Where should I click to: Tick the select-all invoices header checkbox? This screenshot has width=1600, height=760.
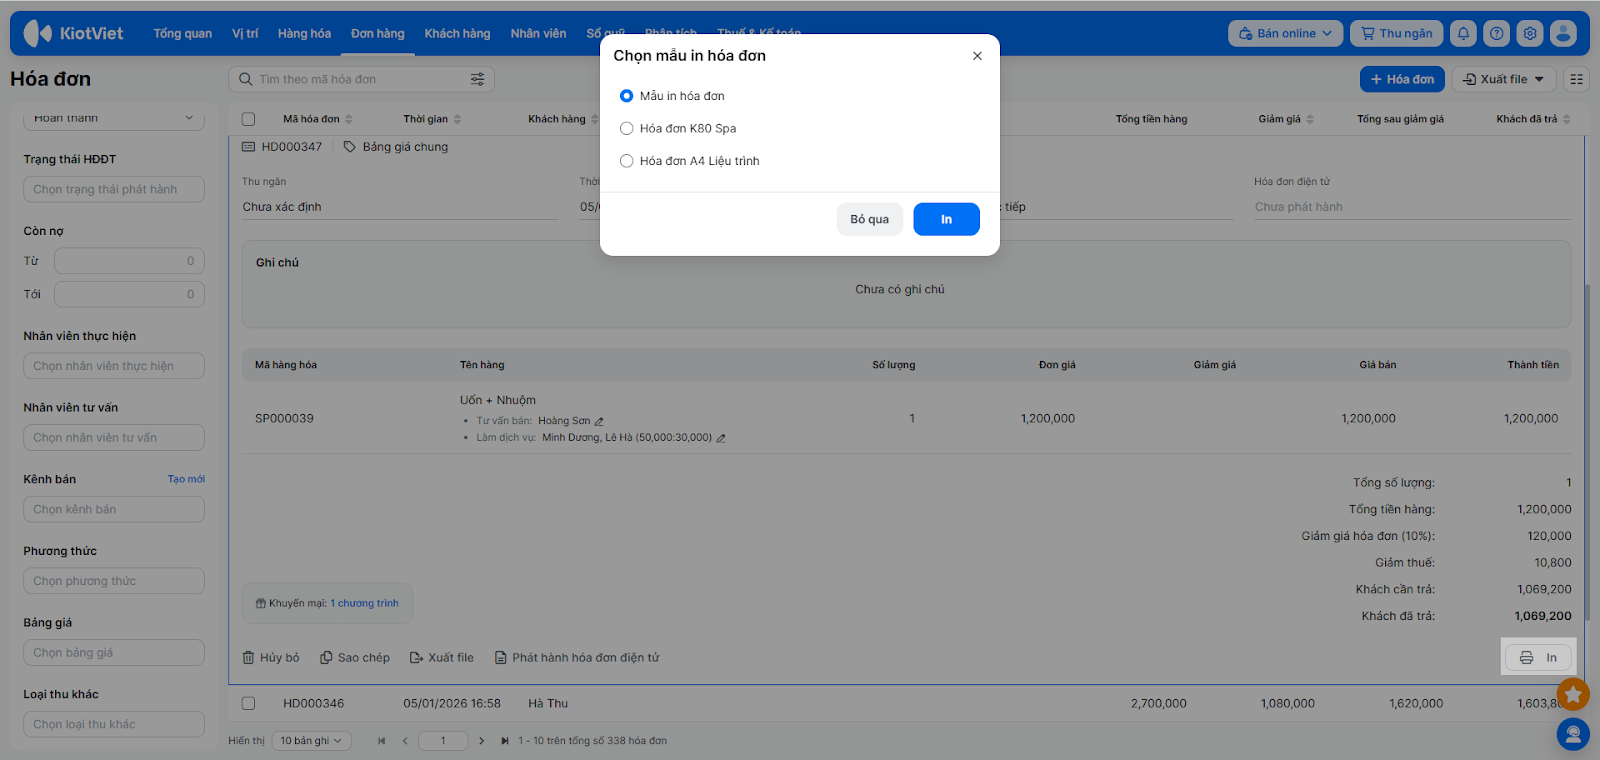click(248, 119)
